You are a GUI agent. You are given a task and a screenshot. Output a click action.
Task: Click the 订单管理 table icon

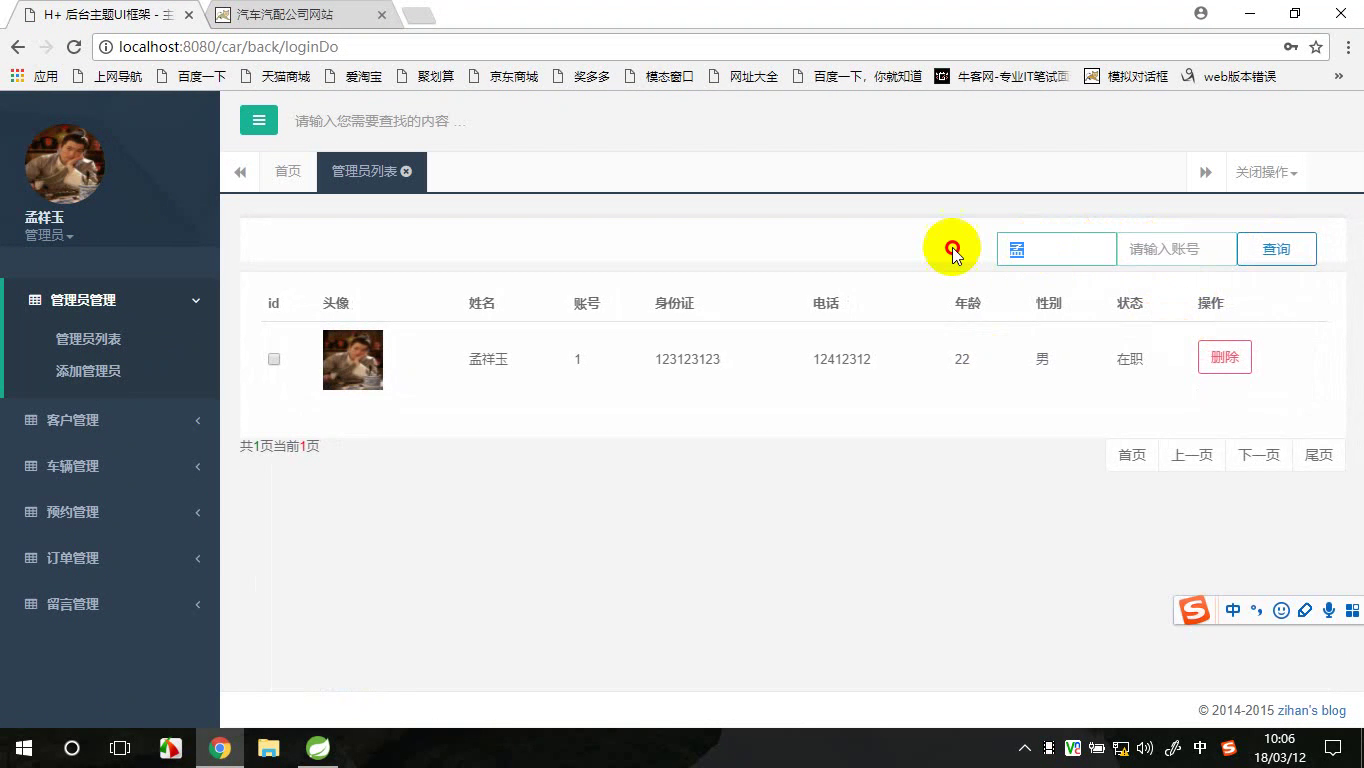[x=31, y=558]
